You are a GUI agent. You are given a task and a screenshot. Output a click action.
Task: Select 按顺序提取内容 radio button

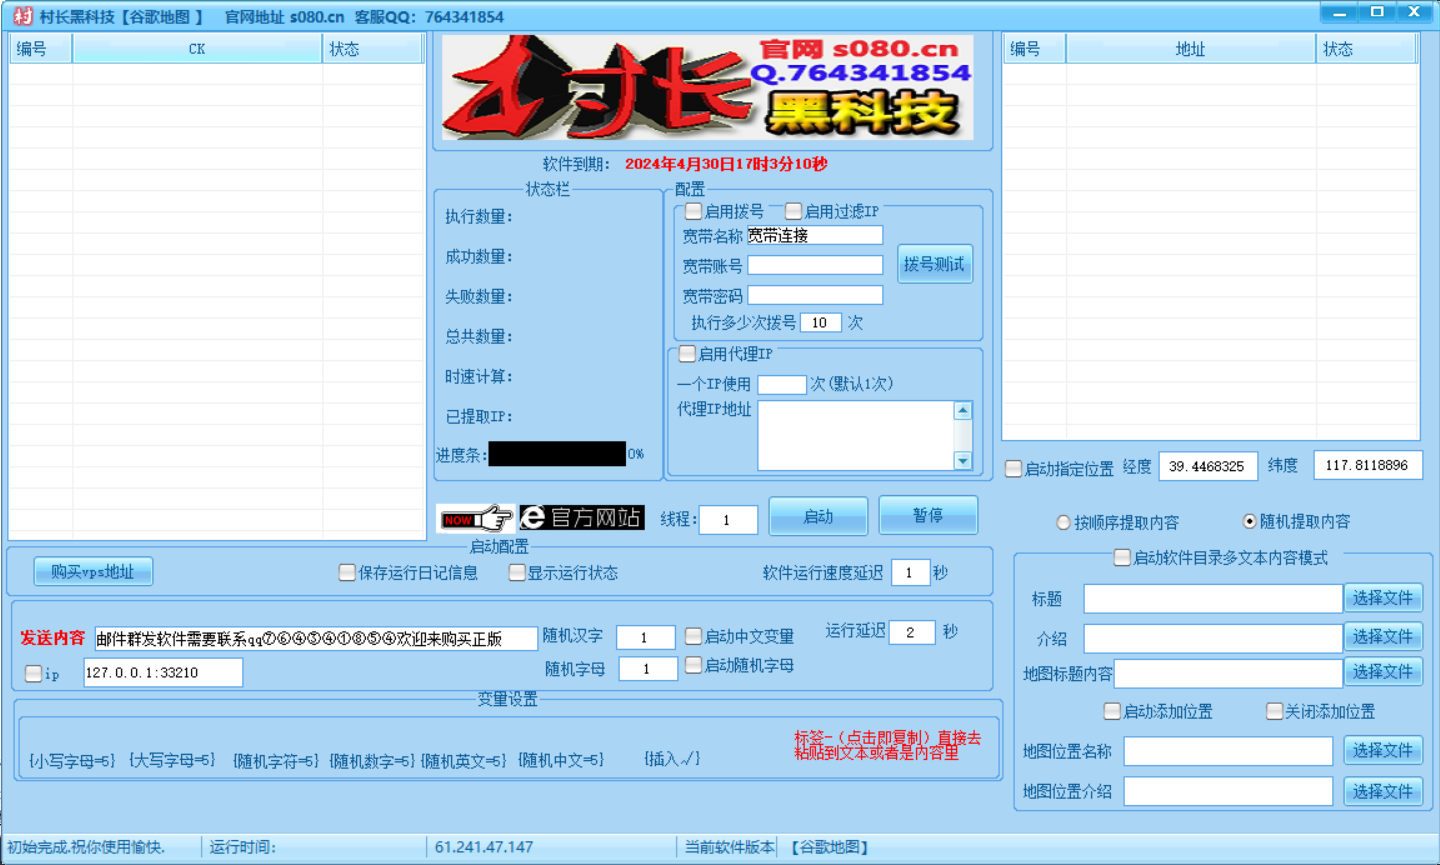click(x=1063, y=522)
